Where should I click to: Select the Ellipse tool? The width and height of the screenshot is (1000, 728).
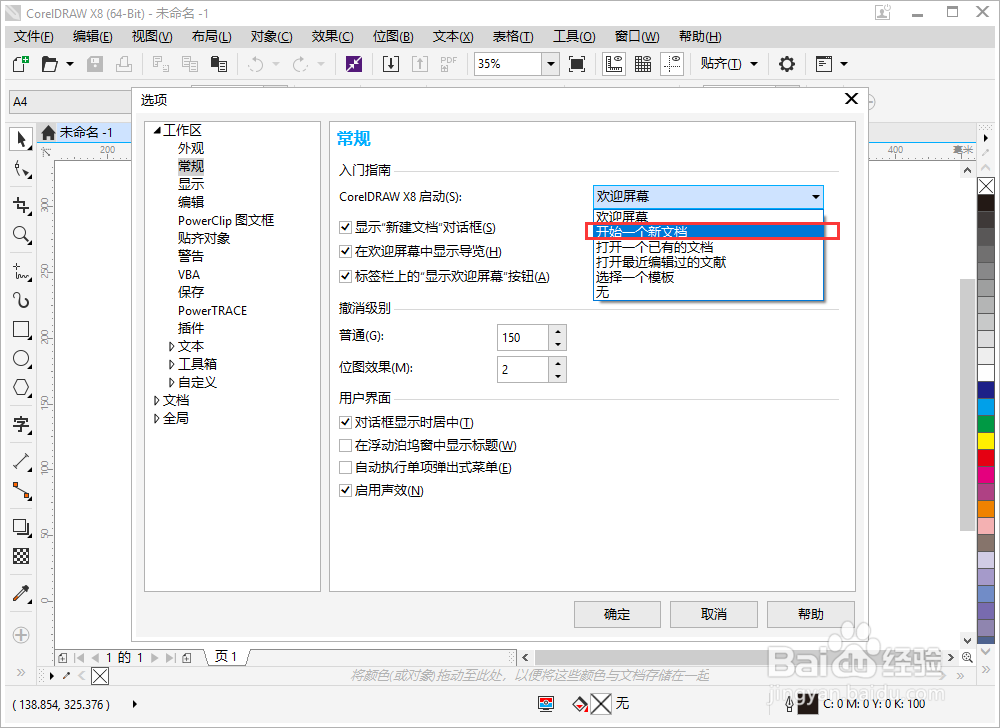point(21,359)
